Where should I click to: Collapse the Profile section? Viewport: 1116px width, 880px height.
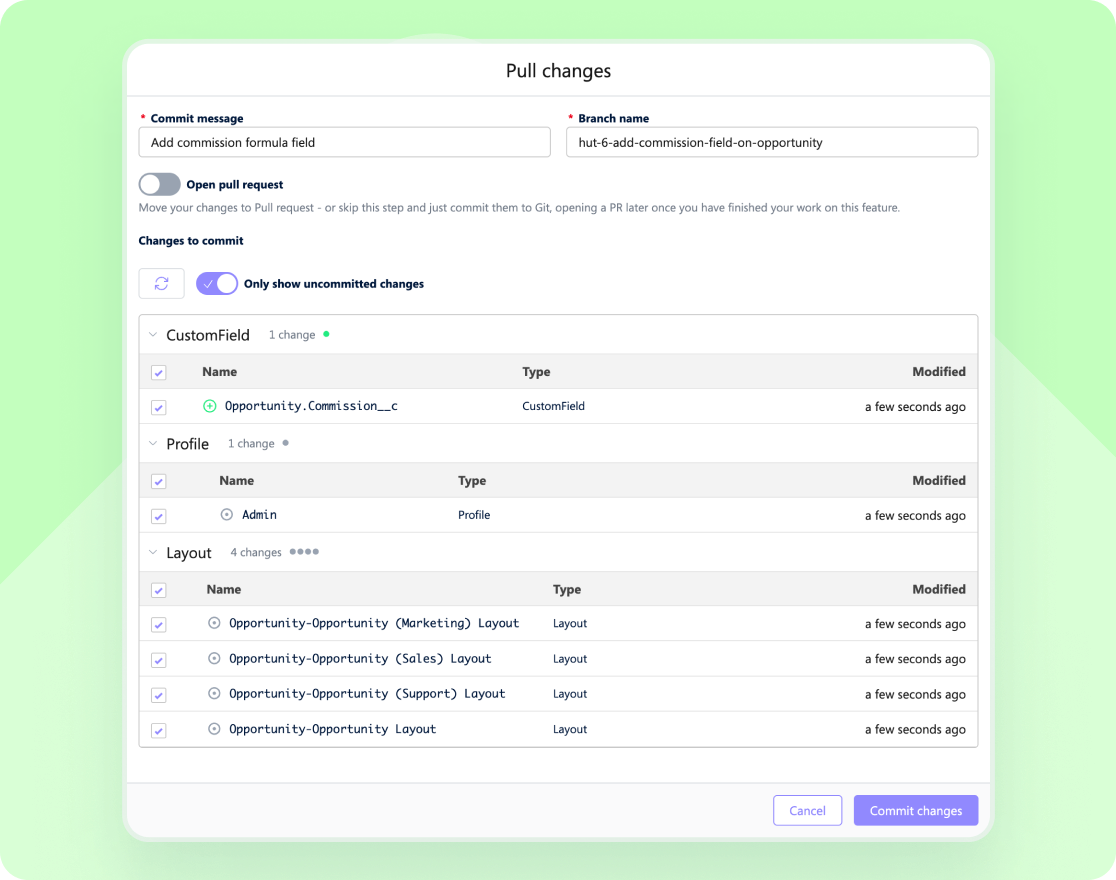[152, 443]
